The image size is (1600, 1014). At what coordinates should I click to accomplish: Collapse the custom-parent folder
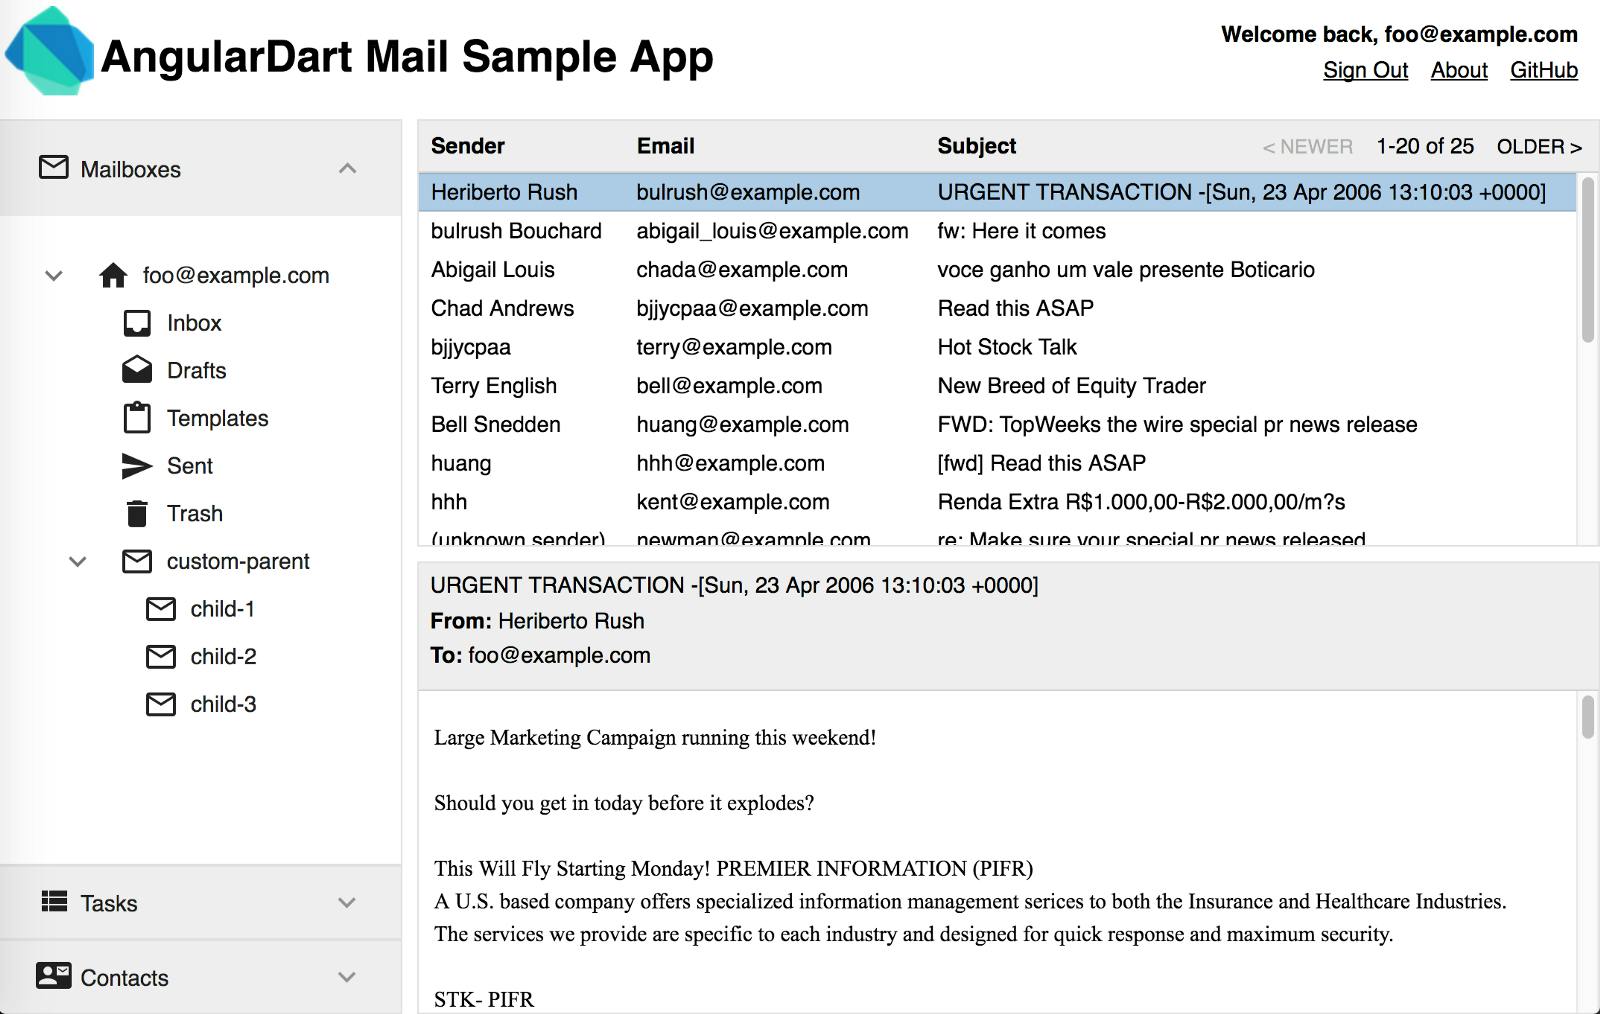click(x=77, y=561)
